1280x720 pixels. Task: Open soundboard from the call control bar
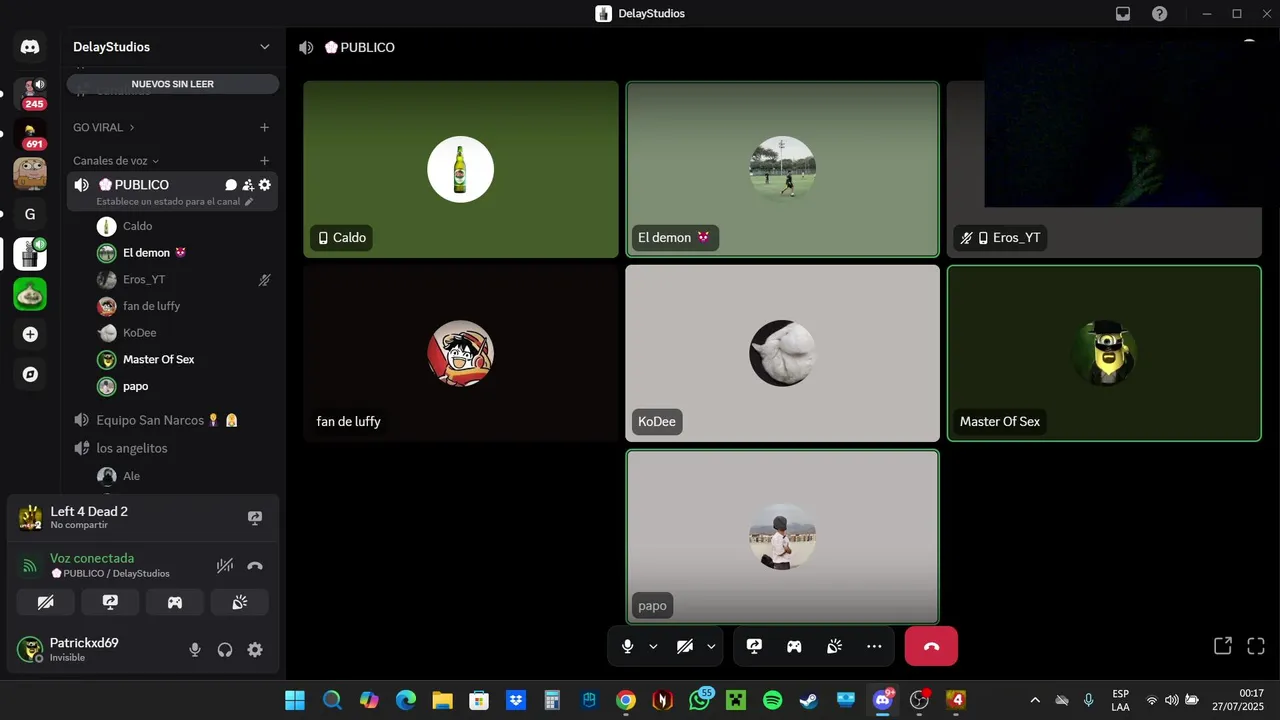pyautogui.click(x=834, y=646)
